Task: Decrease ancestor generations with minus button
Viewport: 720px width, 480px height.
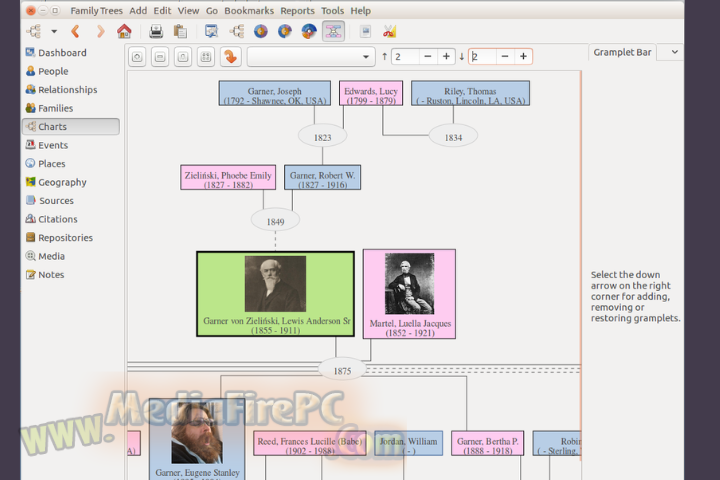Action: point(428,56)
